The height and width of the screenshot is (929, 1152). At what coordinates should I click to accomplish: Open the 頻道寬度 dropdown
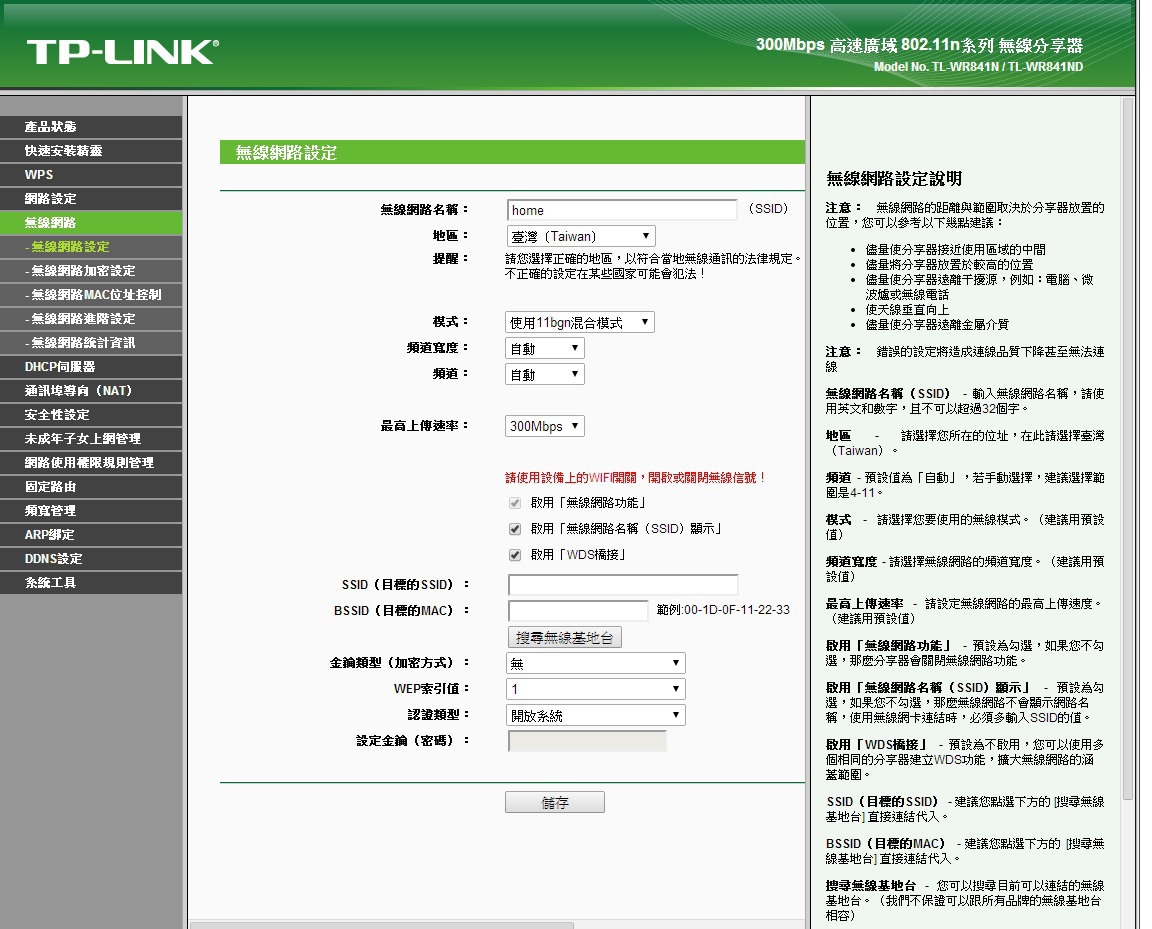pos(545,348)
